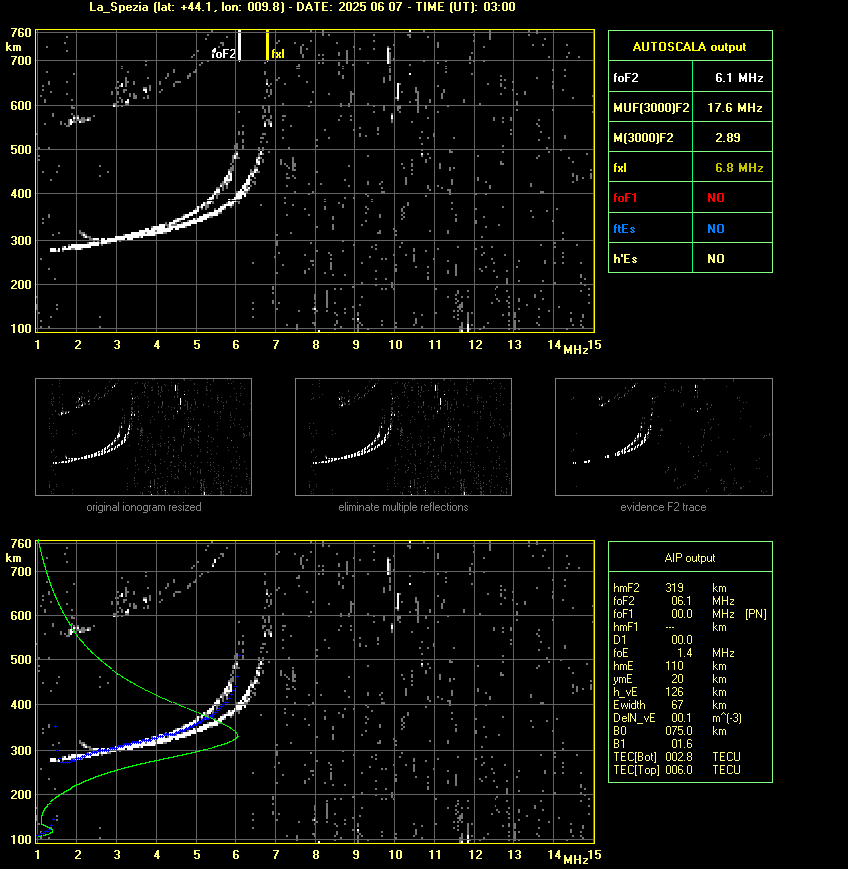Click the 'evidence F2 trace' caption
This screenshot has width=848, height=869.
(x=663, y=507)
